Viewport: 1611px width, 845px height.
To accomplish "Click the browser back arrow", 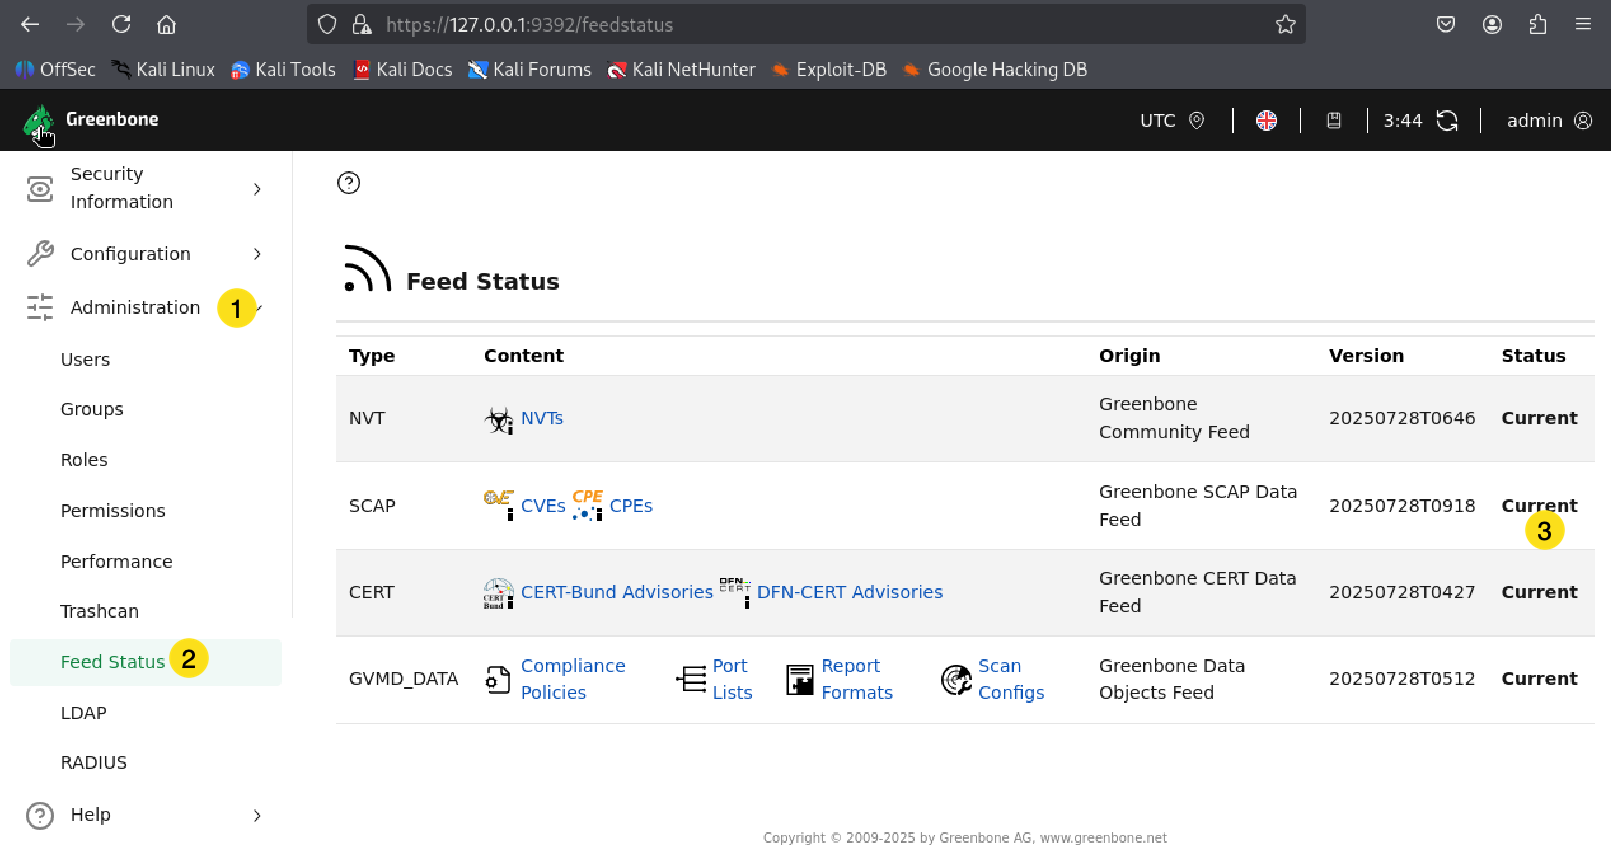I will tap(30, 24).
